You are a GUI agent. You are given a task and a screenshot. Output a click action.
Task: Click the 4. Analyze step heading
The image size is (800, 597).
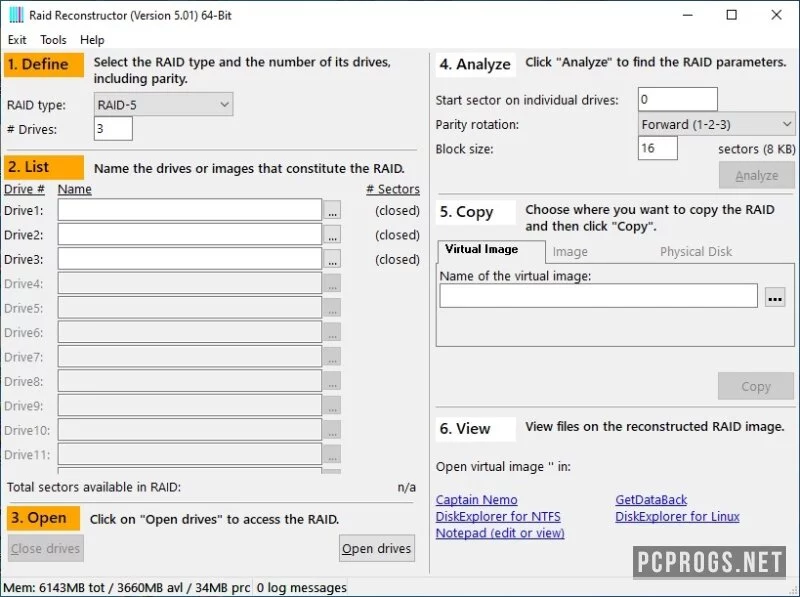pos(475,64)
